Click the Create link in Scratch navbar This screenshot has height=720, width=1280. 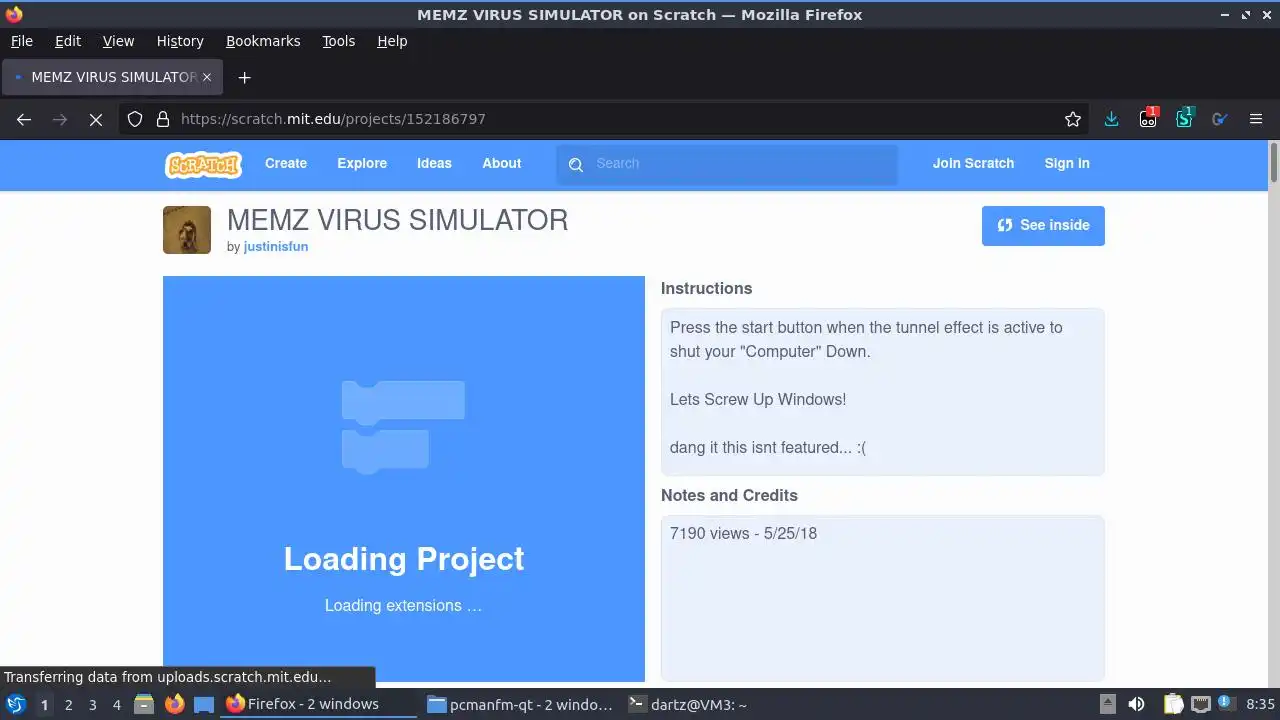coord(286,164)
